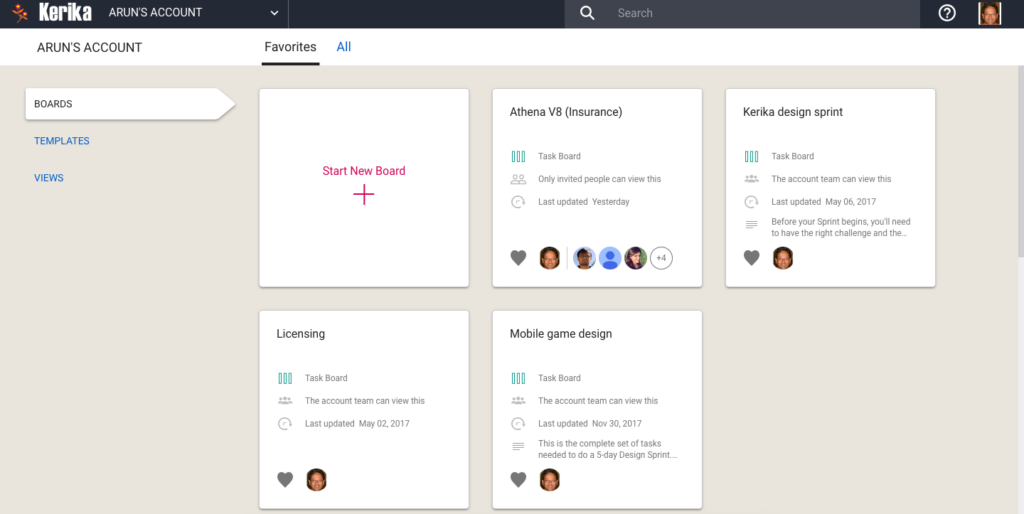Switch to the Favorites tab
Screen dimensions: 1024x514
coord(290,47)
